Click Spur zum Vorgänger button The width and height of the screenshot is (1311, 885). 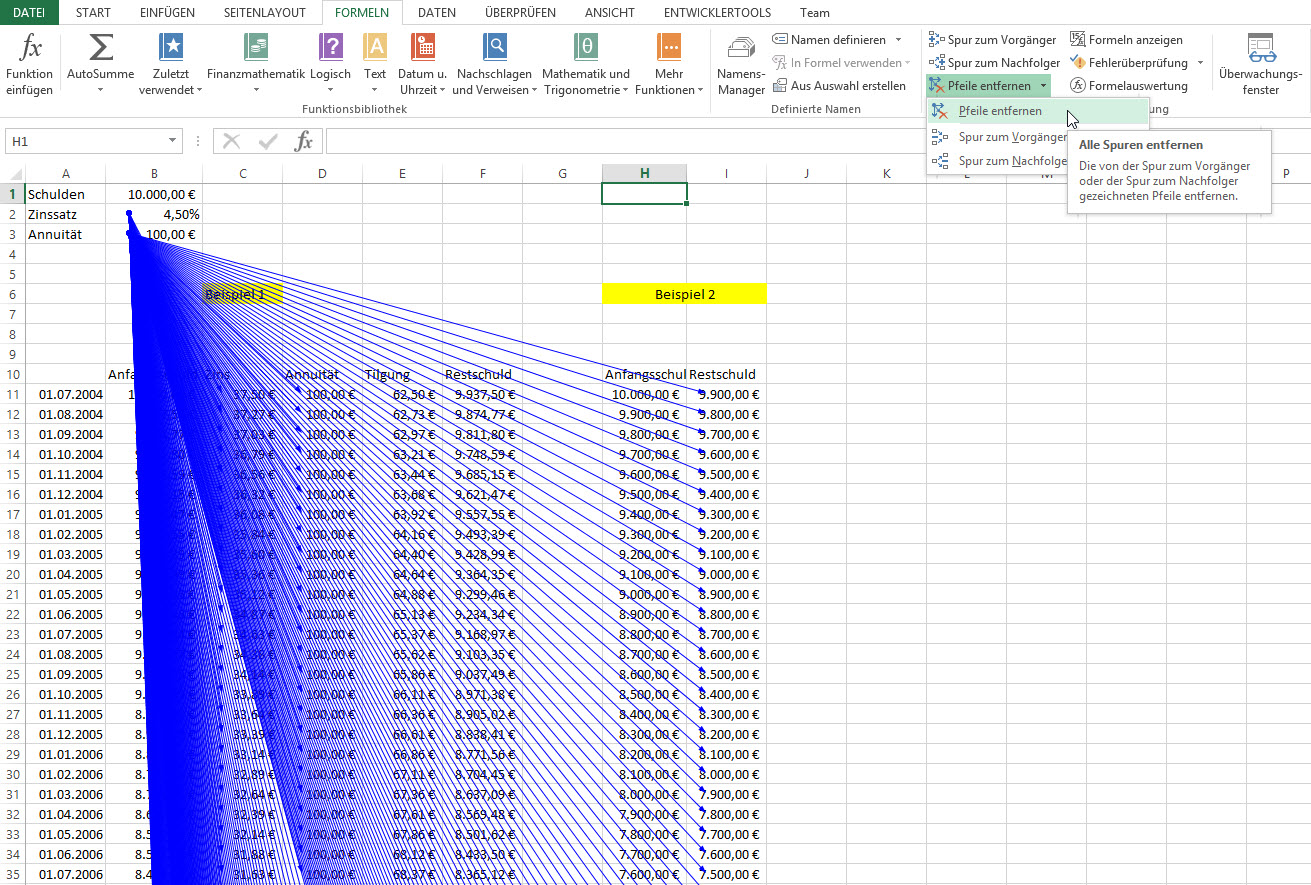[x=992, y=40]
